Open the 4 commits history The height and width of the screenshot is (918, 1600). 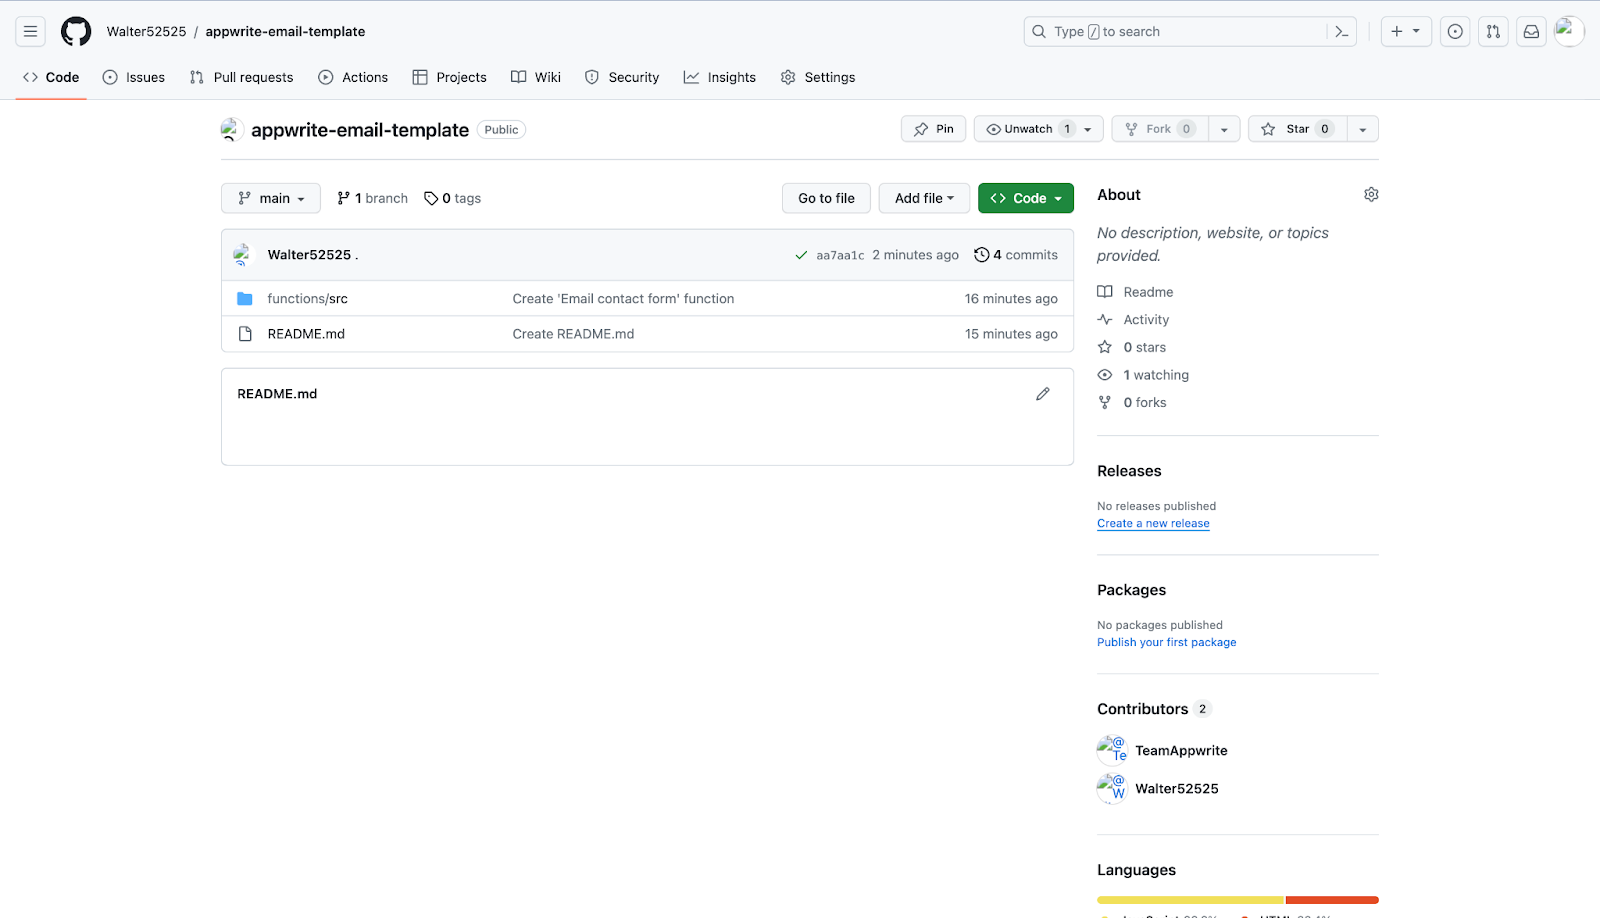pos(1016,255)
